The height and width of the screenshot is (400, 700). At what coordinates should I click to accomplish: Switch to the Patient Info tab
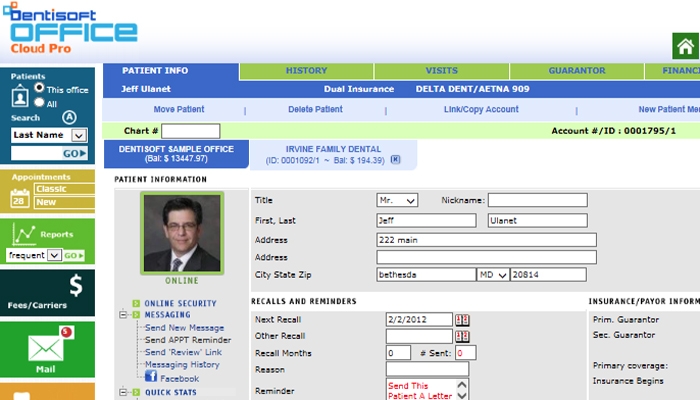pos(171,71)
